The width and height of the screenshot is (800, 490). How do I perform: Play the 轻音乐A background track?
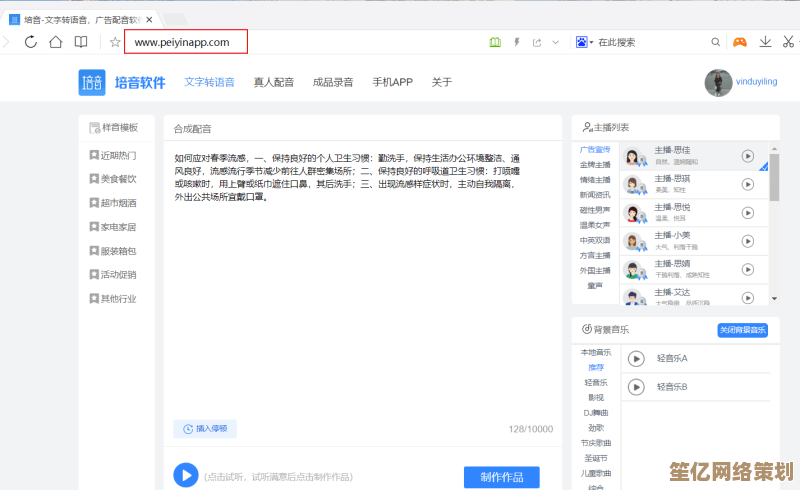click(x=636, y=359)
